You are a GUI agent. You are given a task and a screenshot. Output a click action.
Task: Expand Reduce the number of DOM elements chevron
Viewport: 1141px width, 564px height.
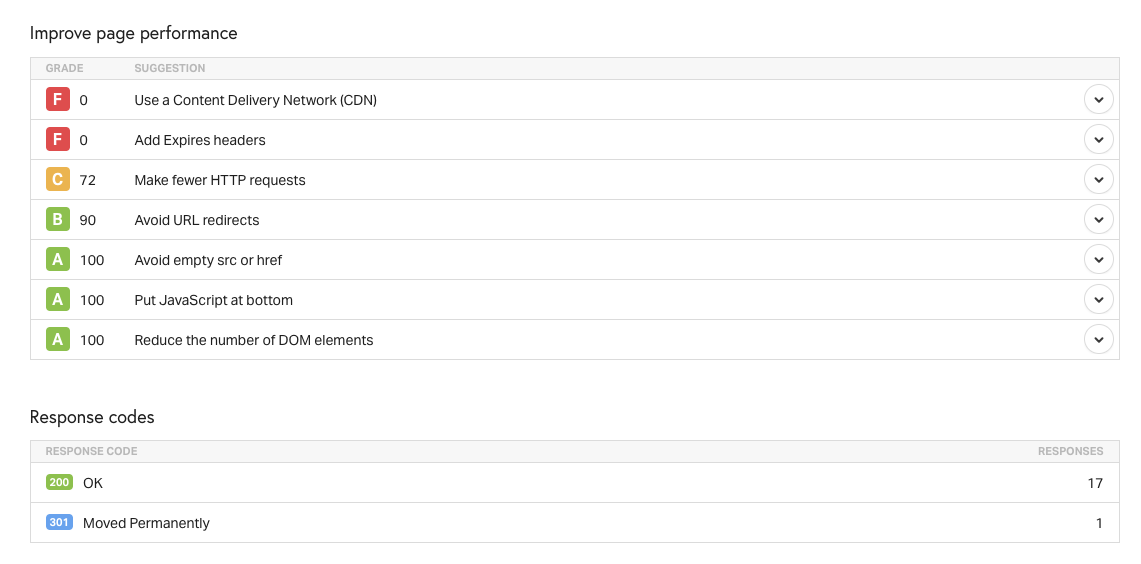pos(1098,340)
